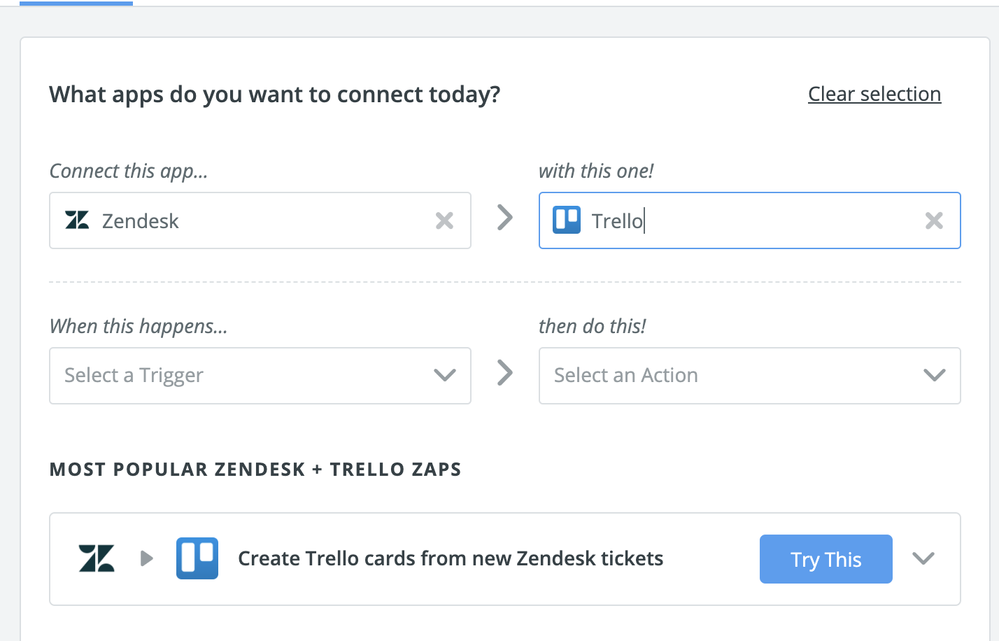This screenshot has width=999, height=641.
Task: Clear the Zendesk app with its X icon
Action: click(444, 220)
